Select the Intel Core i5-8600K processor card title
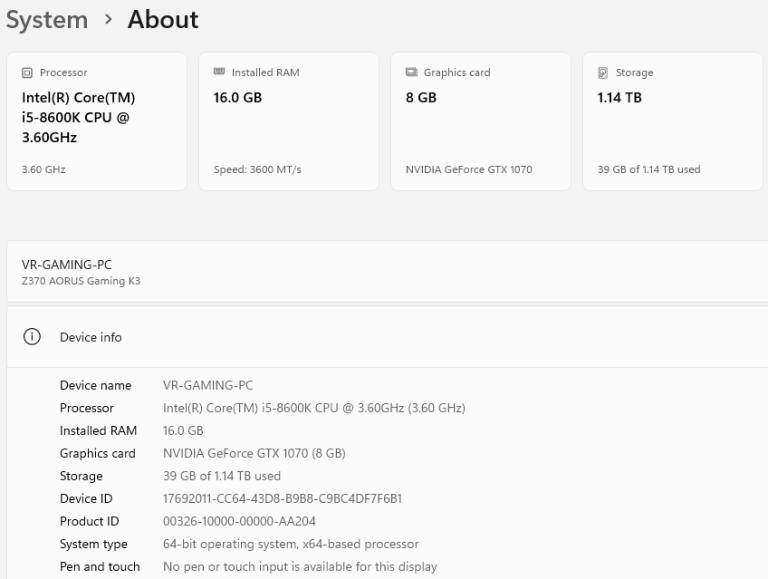Screen dimensions: 768x579 78,117
